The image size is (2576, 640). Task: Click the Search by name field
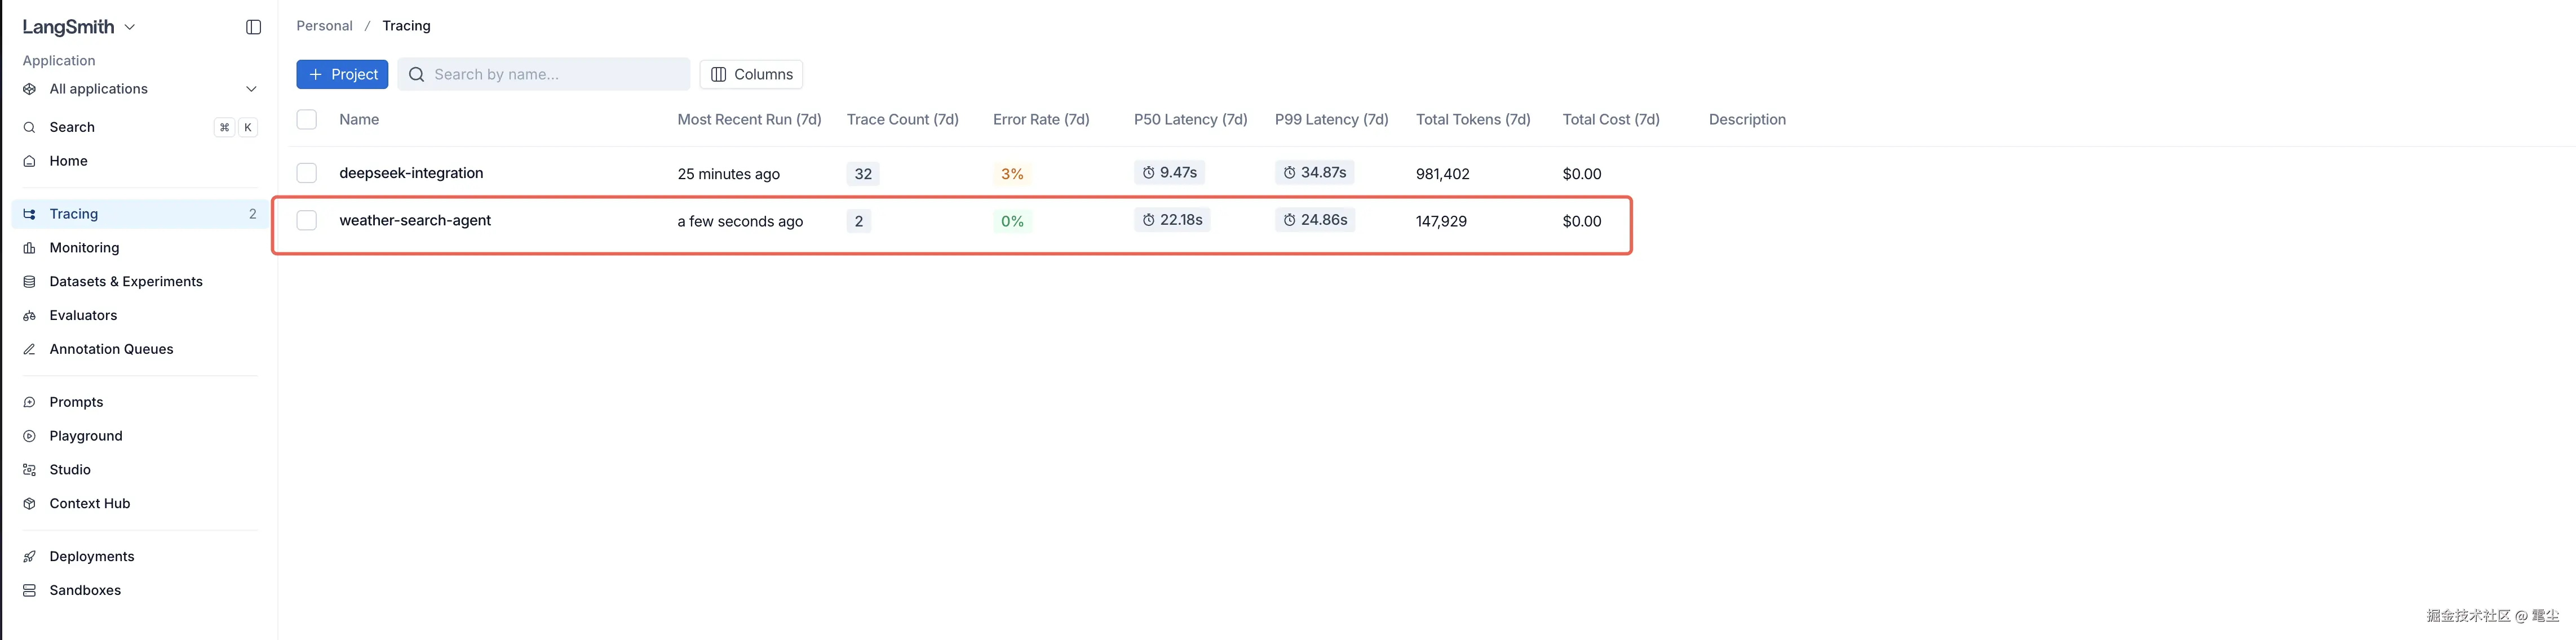click(544, 74)
